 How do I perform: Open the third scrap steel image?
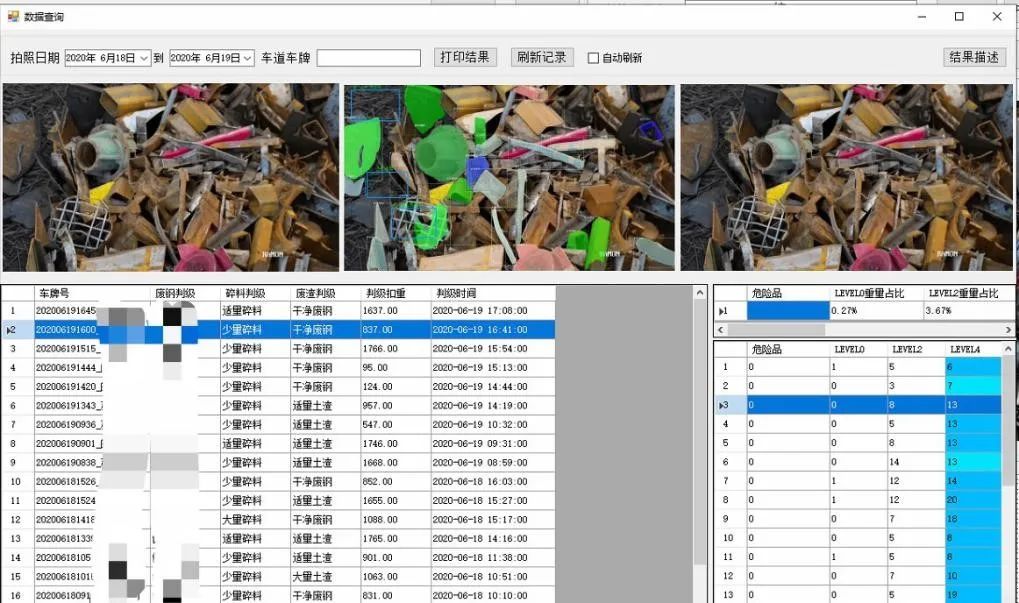(846, 177)
